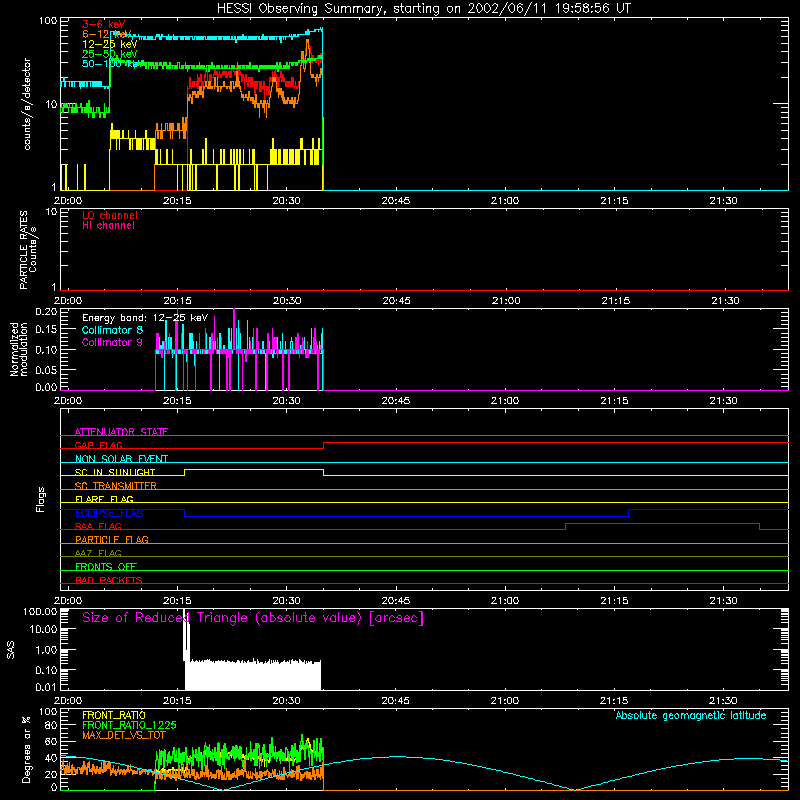Click the 20:45 tick label under count-rate plot
The width and height of the screenshot is (800, 800).
coord(396,201)
